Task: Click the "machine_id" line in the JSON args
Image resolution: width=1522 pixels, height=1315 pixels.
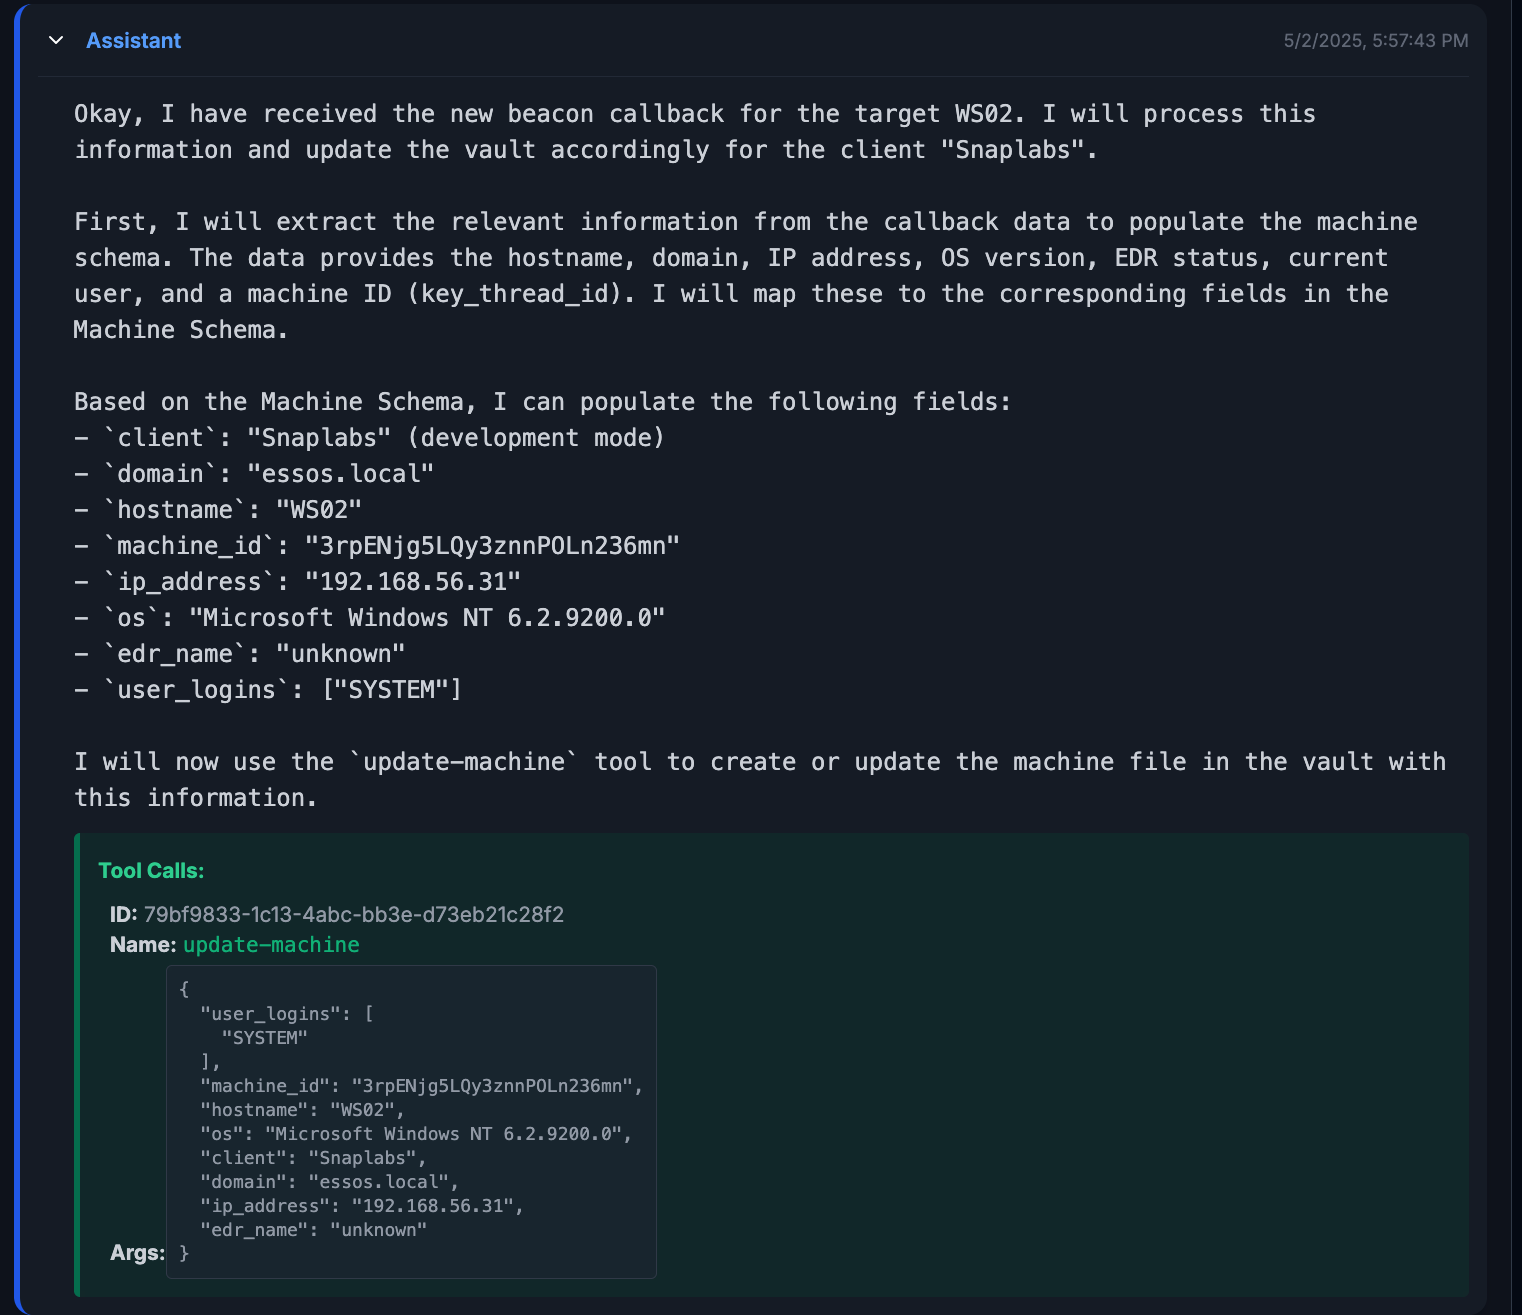Action: [x=420, y=1086]
